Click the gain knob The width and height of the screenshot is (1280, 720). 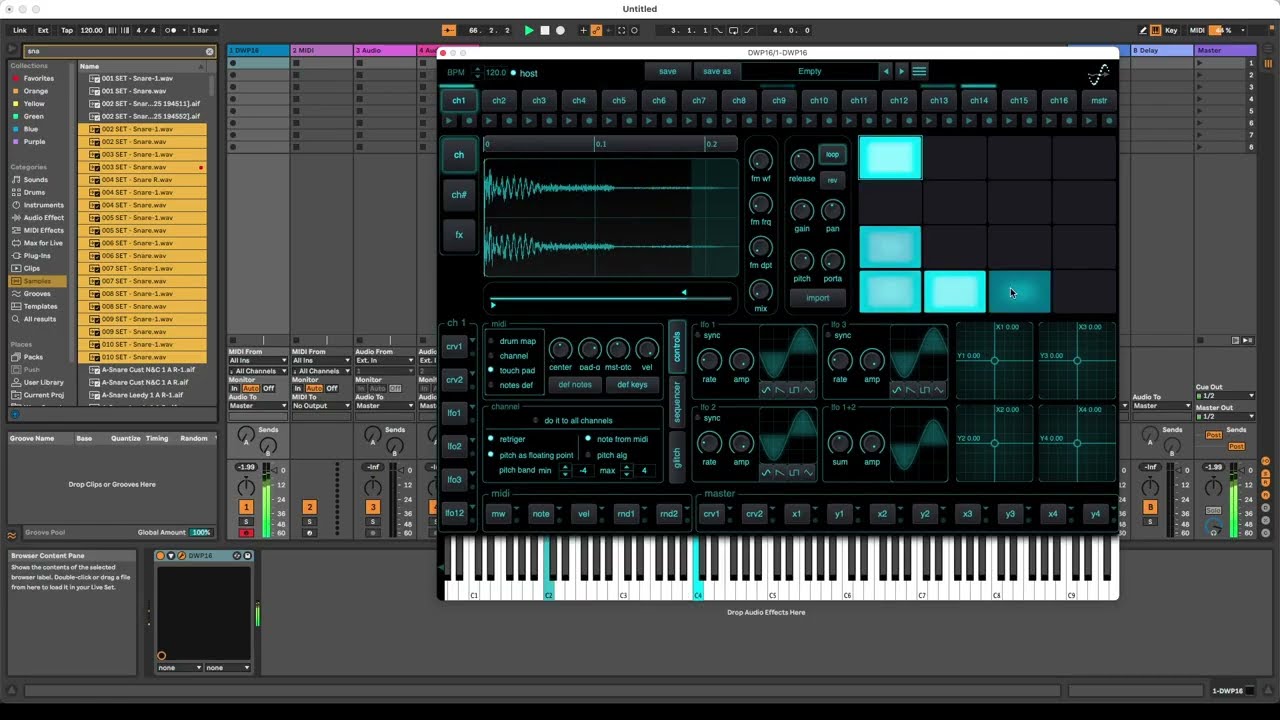[x=802, y=210]
